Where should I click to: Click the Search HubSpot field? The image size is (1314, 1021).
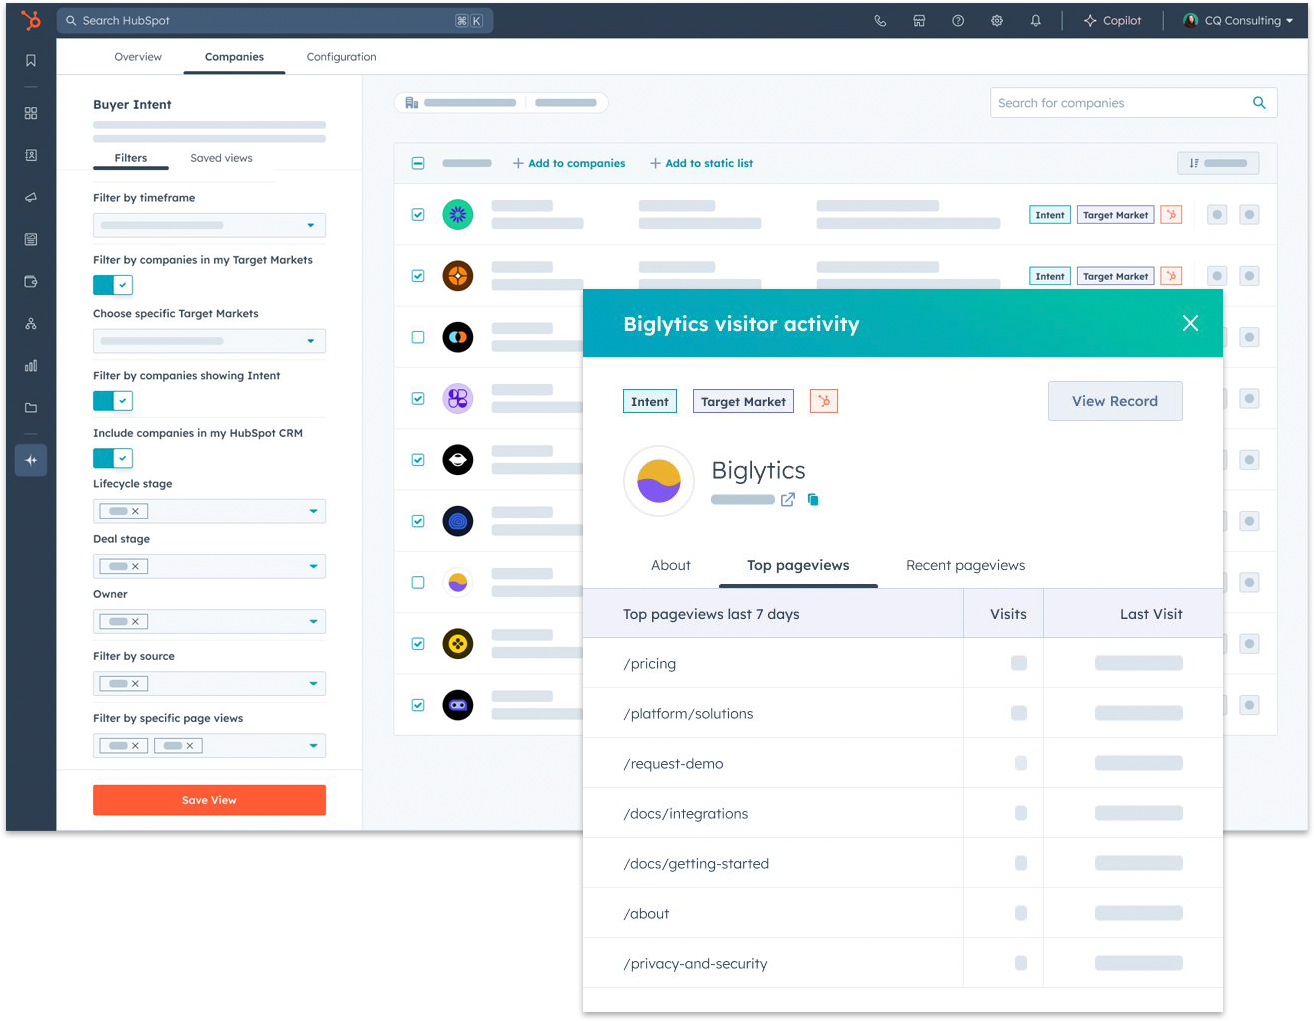[x=275, y=20]
